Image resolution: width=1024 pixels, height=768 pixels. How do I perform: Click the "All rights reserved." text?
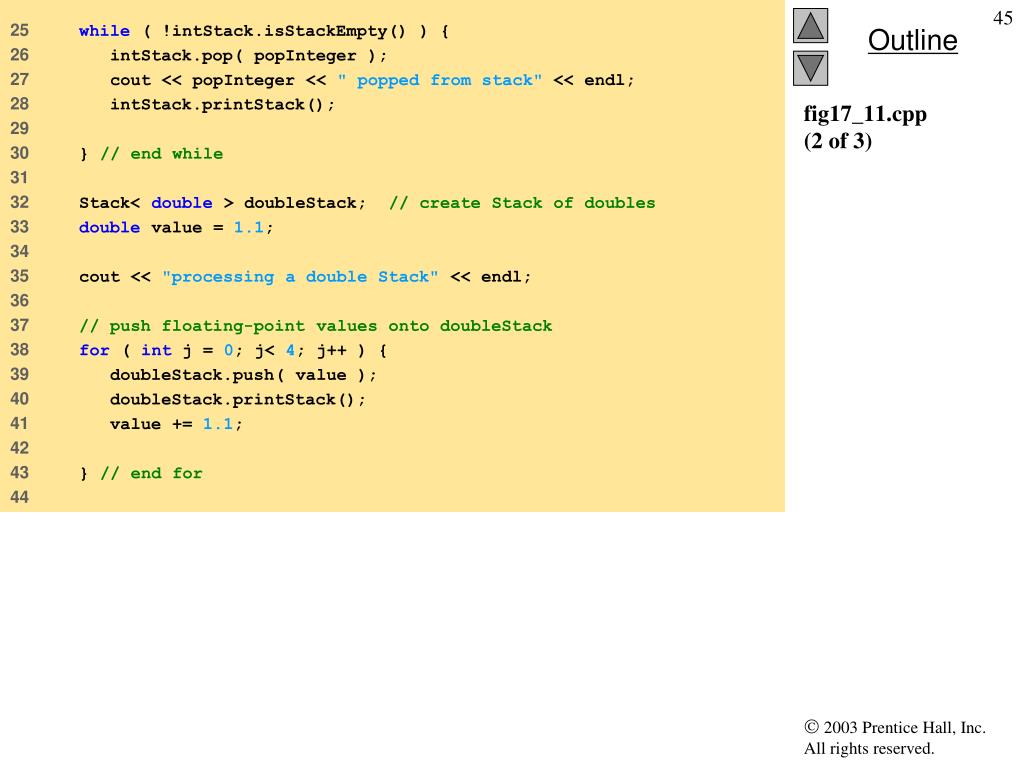pos(869,748)
